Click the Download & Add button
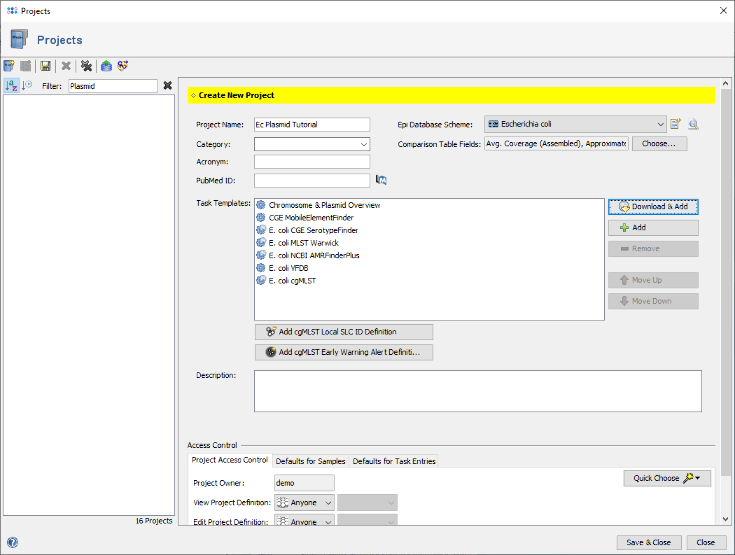 [653, 207]
